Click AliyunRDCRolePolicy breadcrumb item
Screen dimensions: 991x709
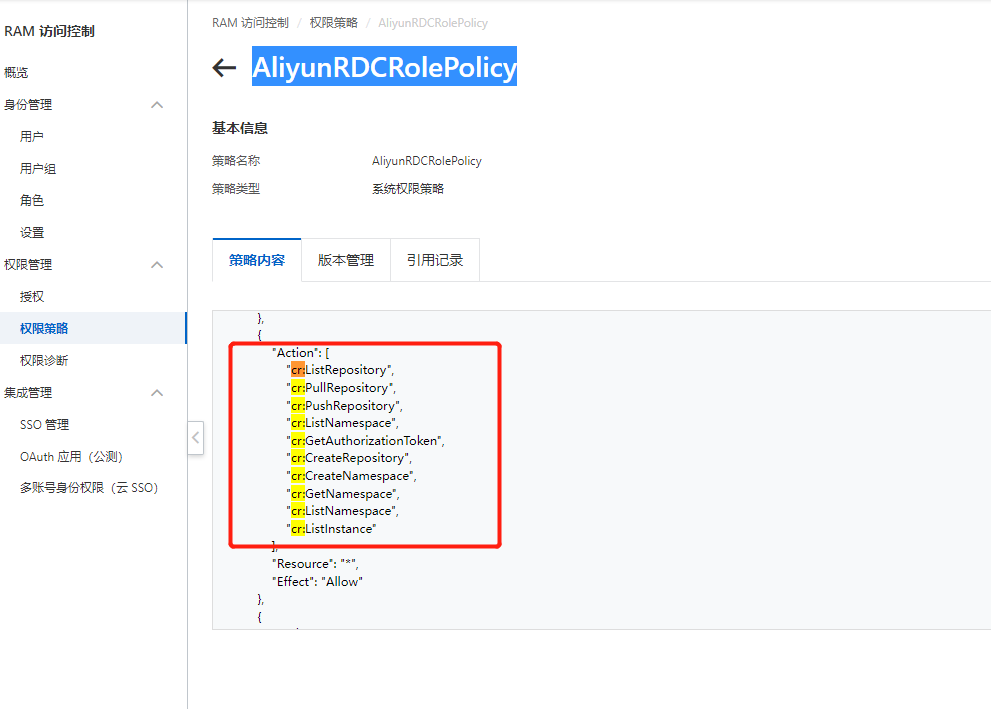click(433, 23)
